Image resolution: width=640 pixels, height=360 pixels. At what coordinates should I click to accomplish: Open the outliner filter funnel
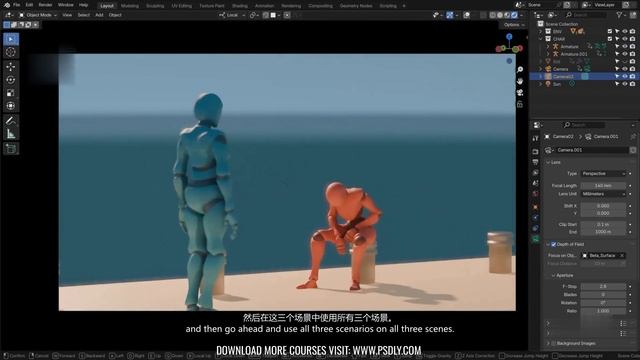(x=619, y=15)
